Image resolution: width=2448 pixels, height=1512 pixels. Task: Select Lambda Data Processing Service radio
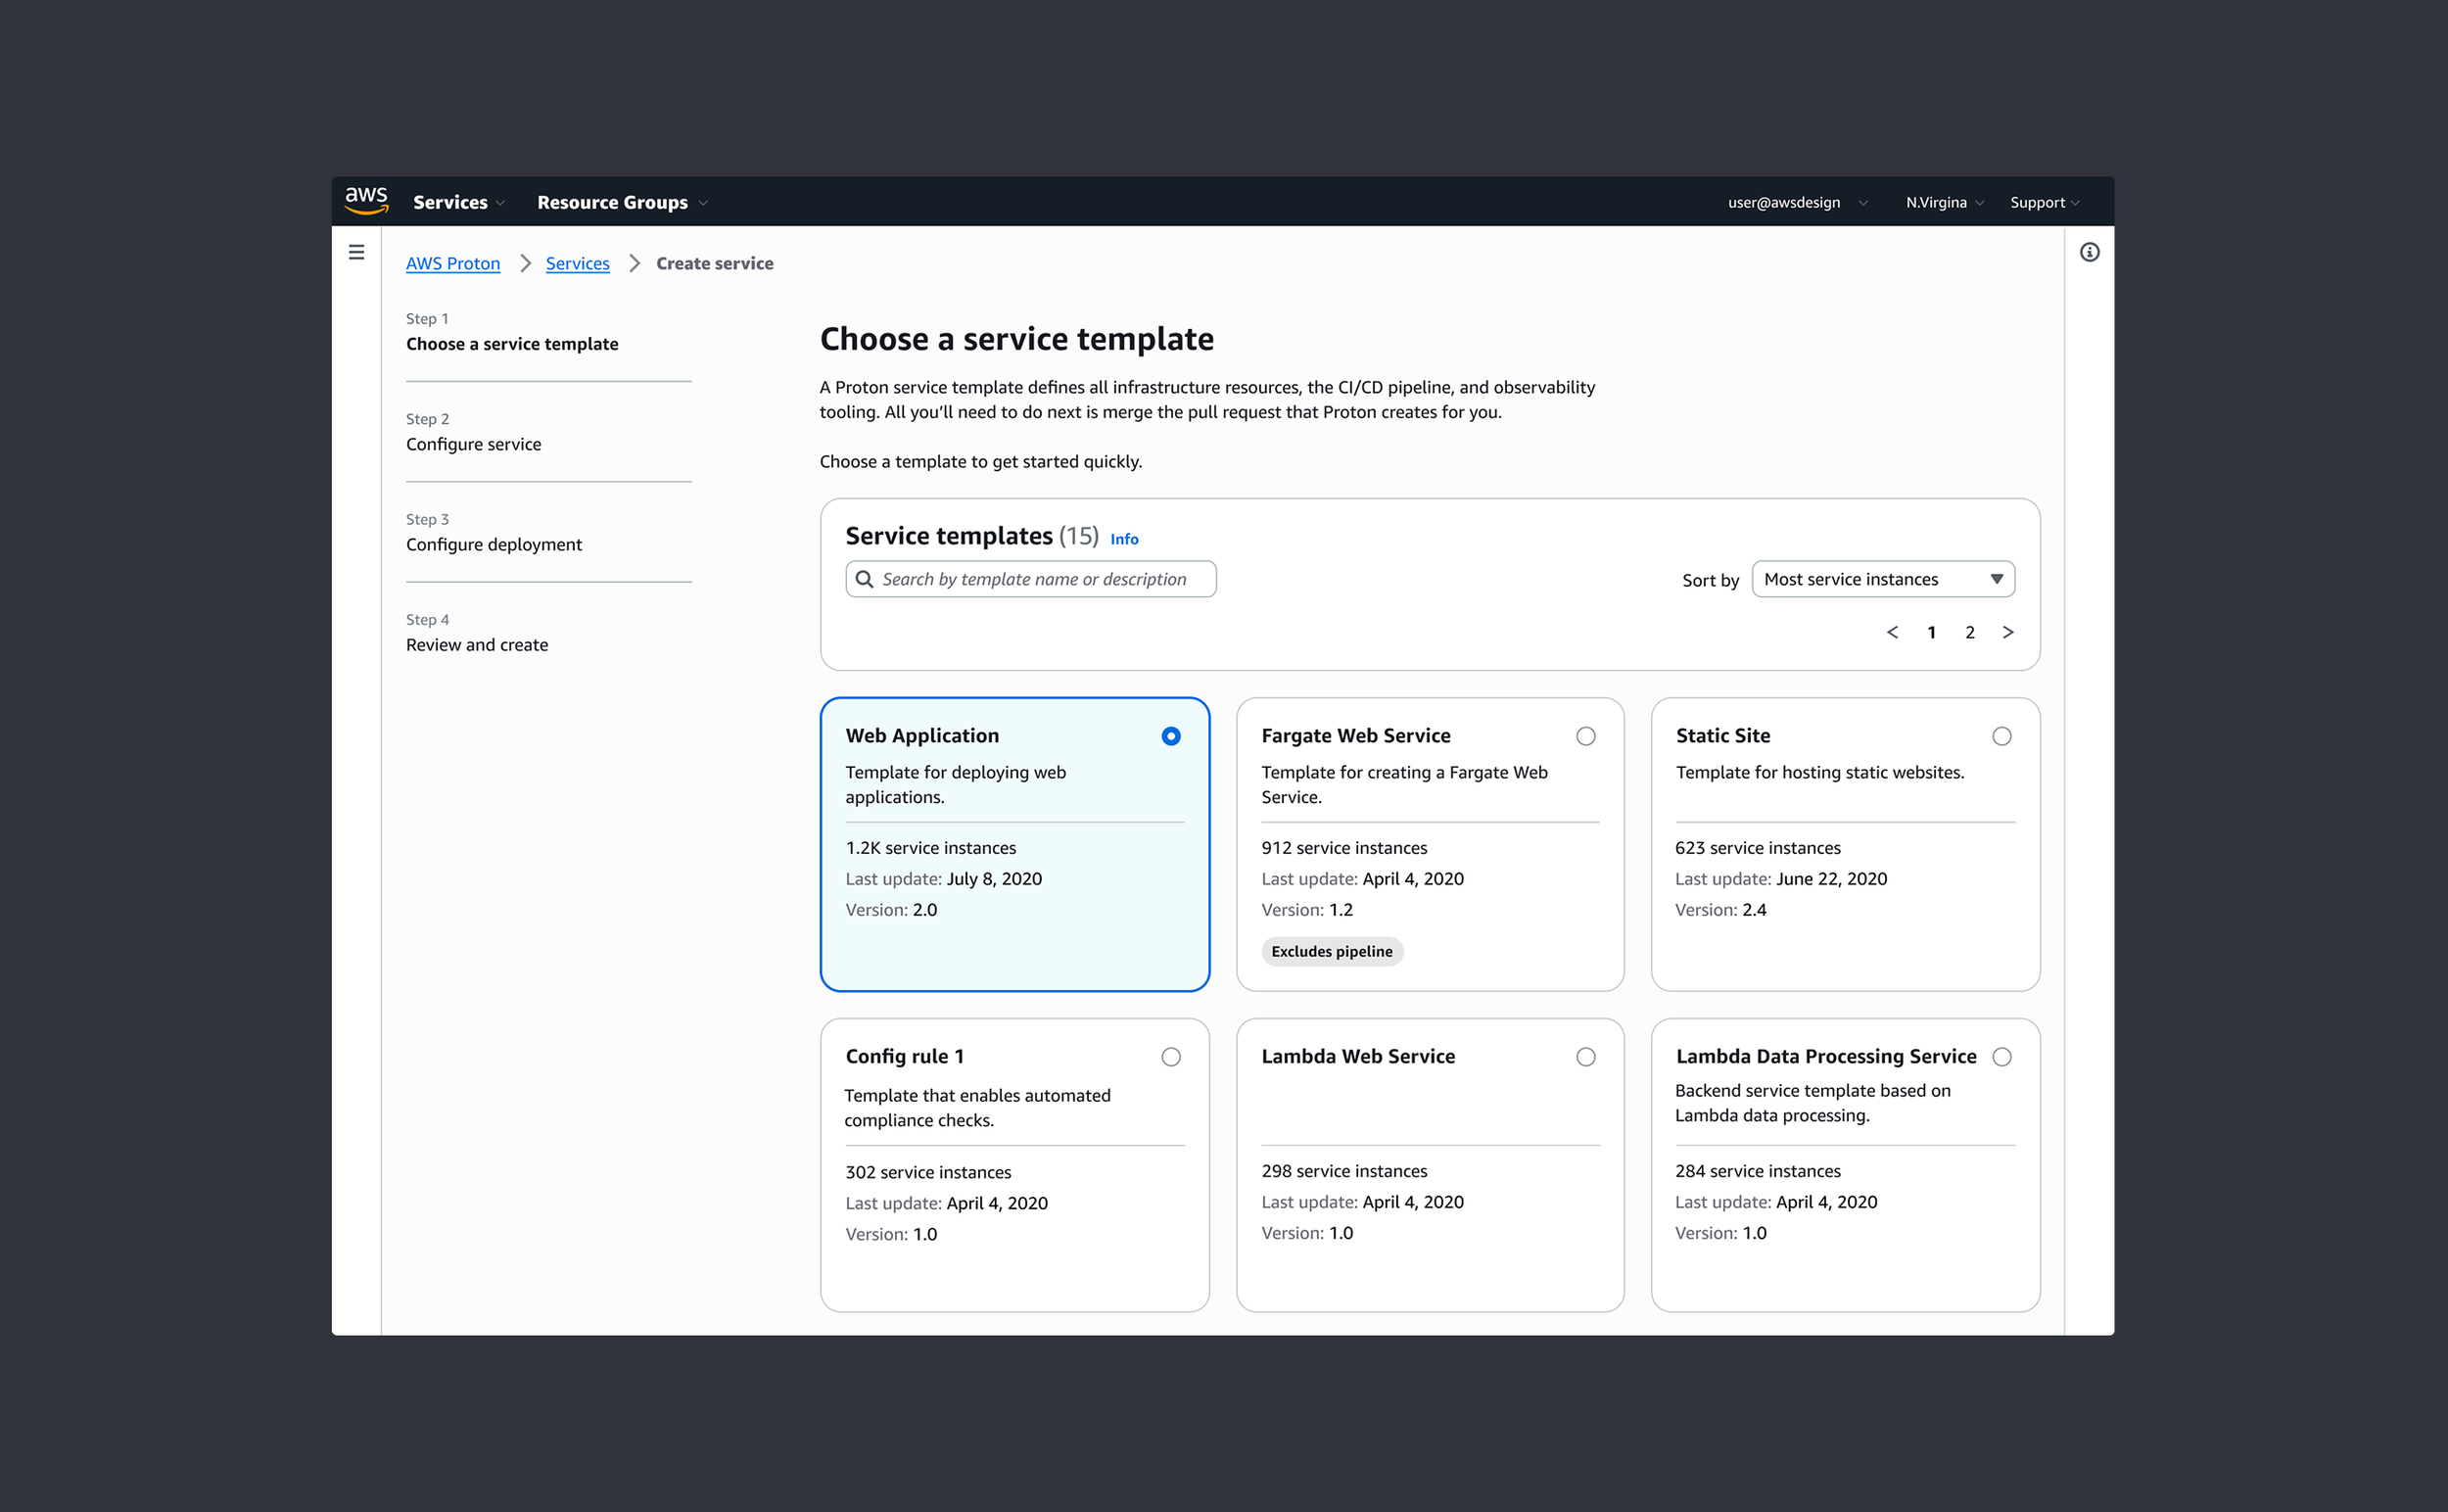click(x=2001, y=1057)
